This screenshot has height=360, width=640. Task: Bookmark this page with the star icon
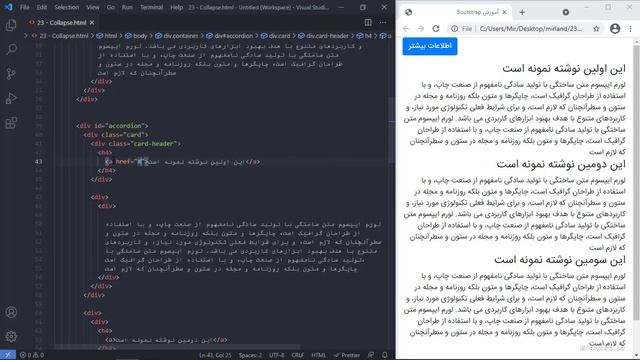[596, 29]
